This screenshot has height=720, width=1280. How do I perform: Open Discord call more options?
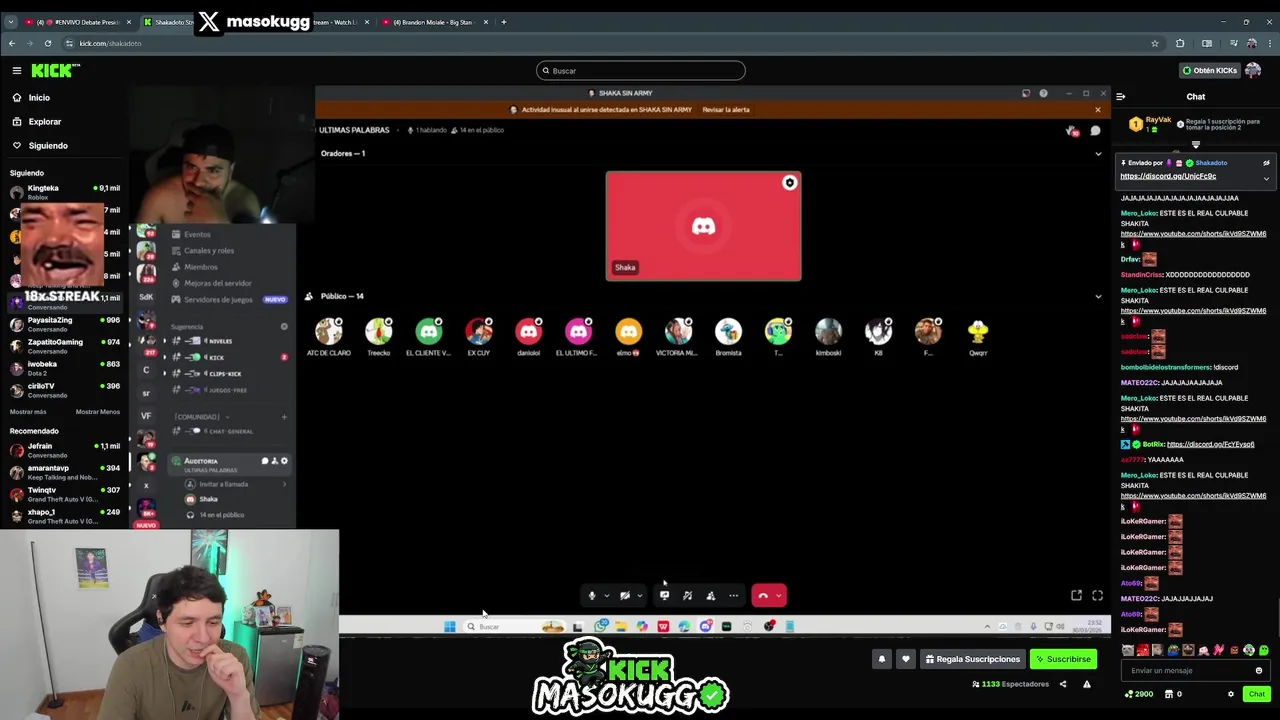tap(734, 596)
